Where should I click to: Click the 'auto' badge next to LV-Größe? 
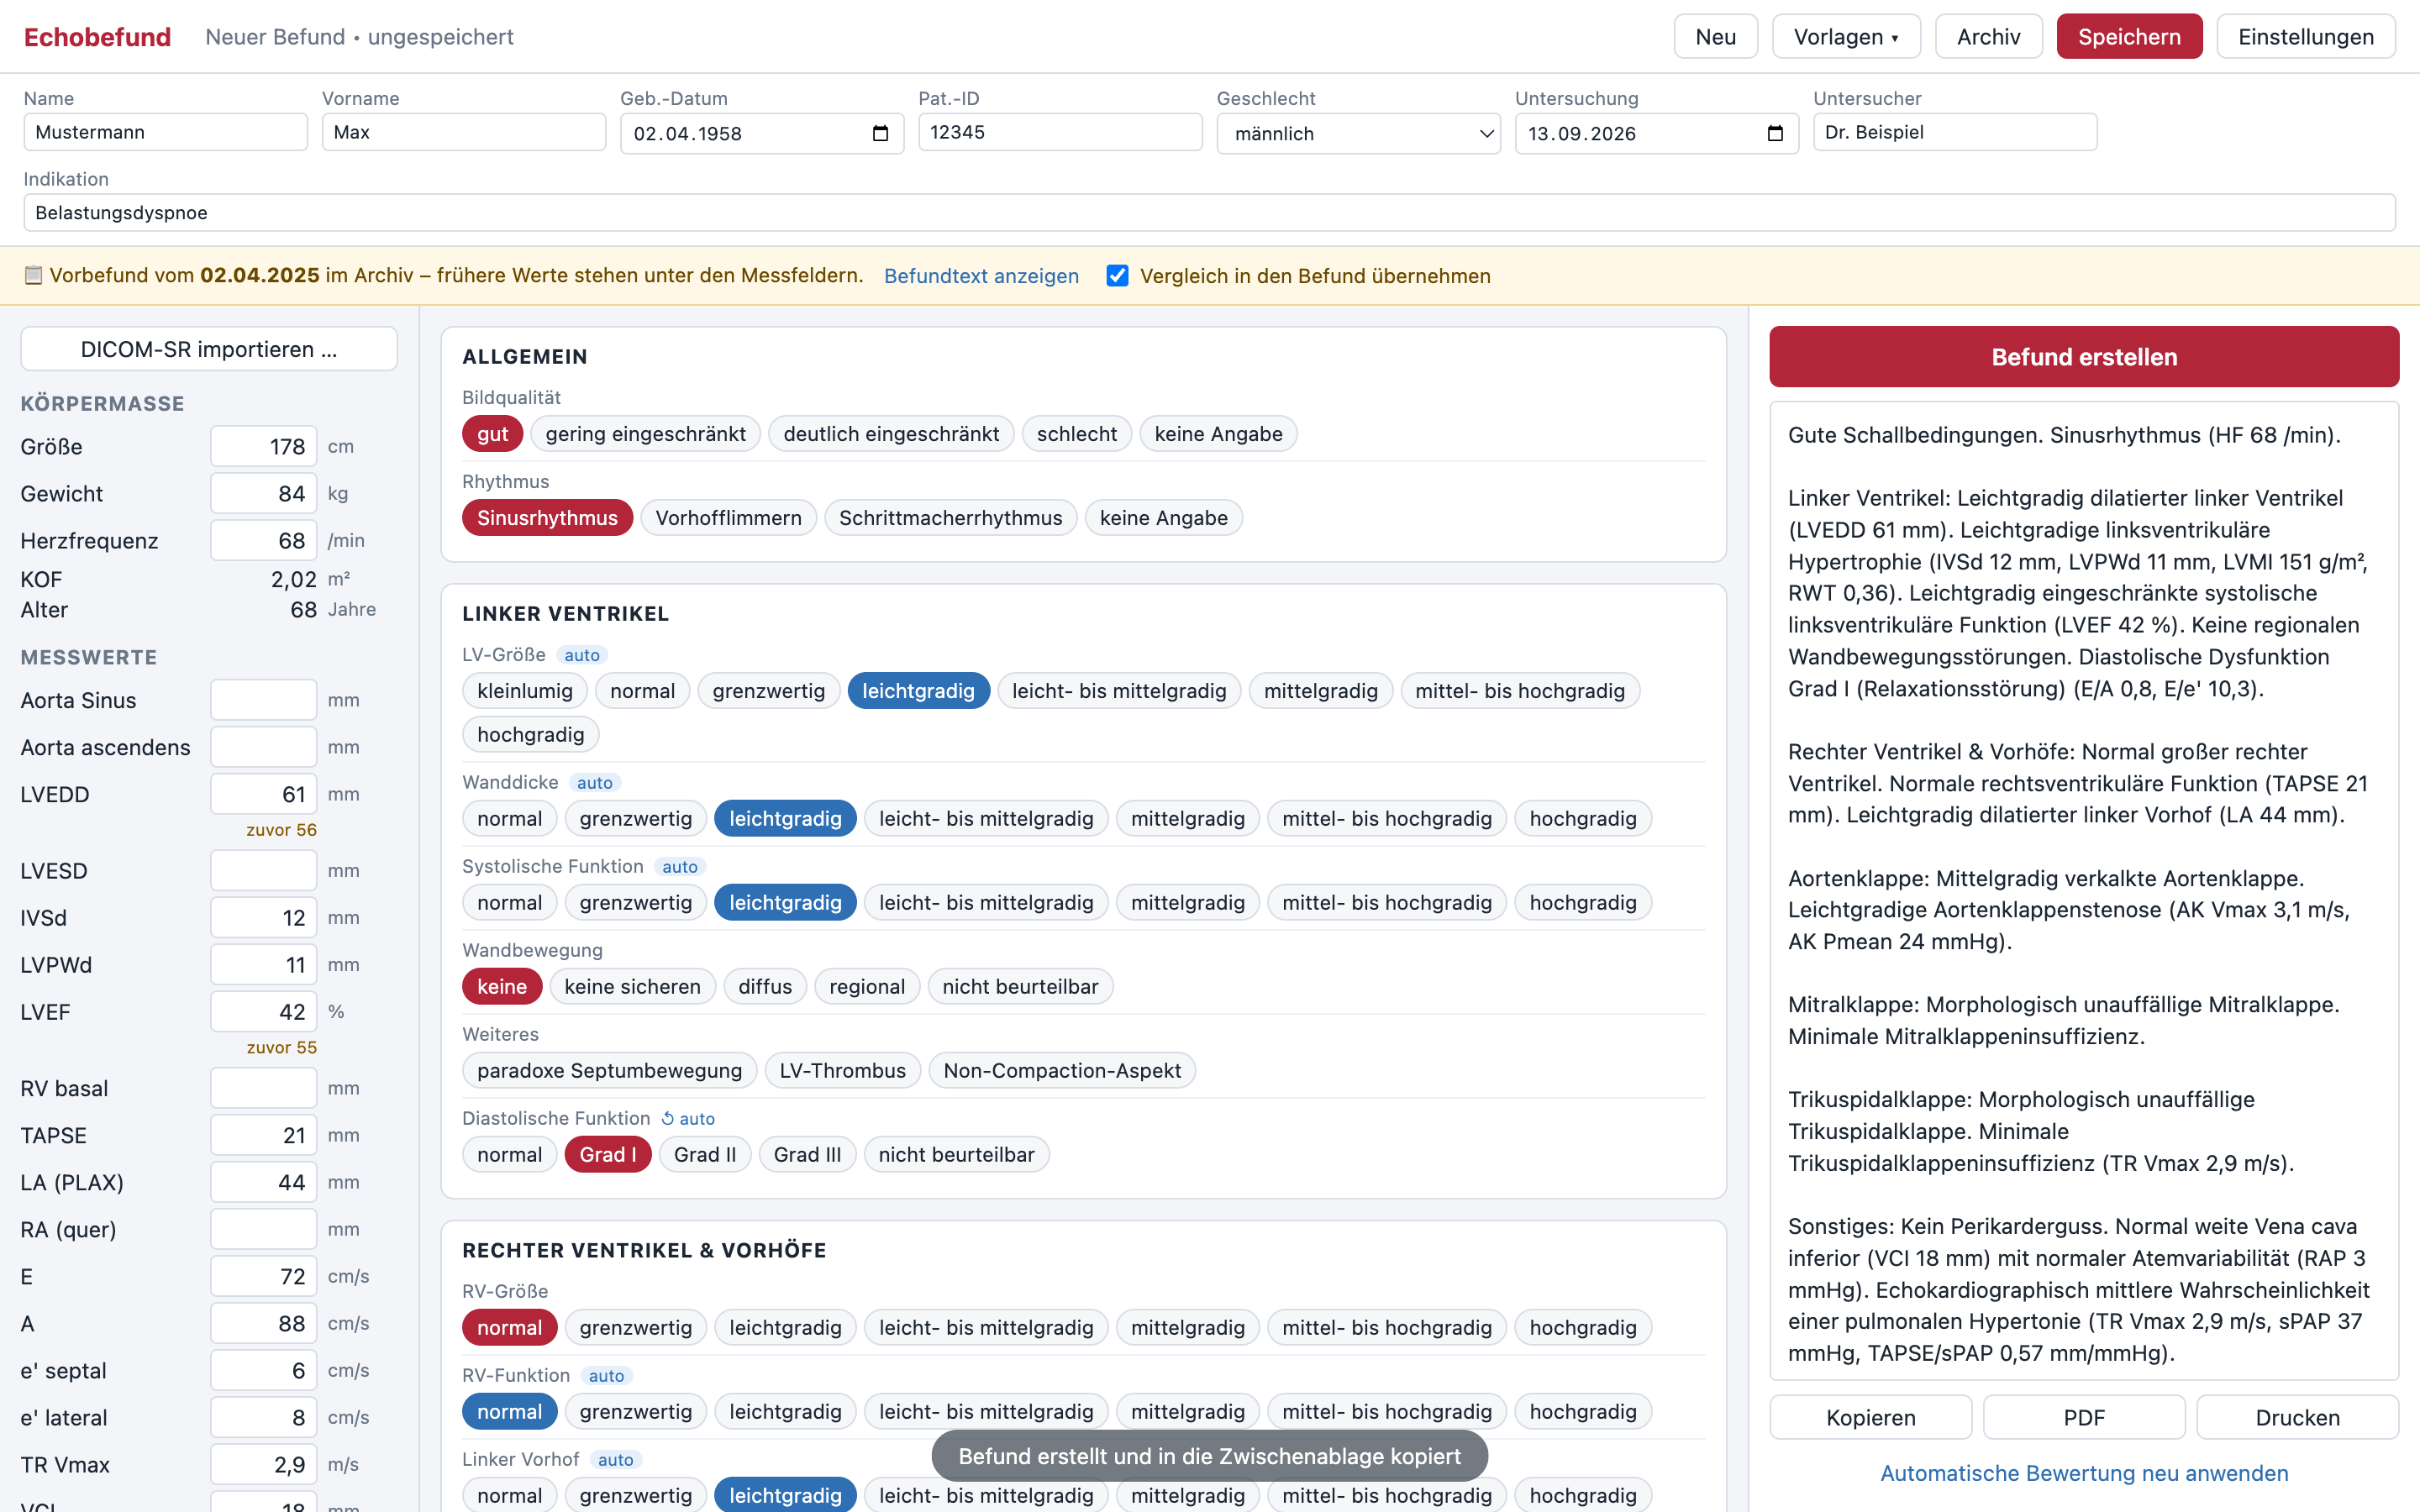point(582,655)
